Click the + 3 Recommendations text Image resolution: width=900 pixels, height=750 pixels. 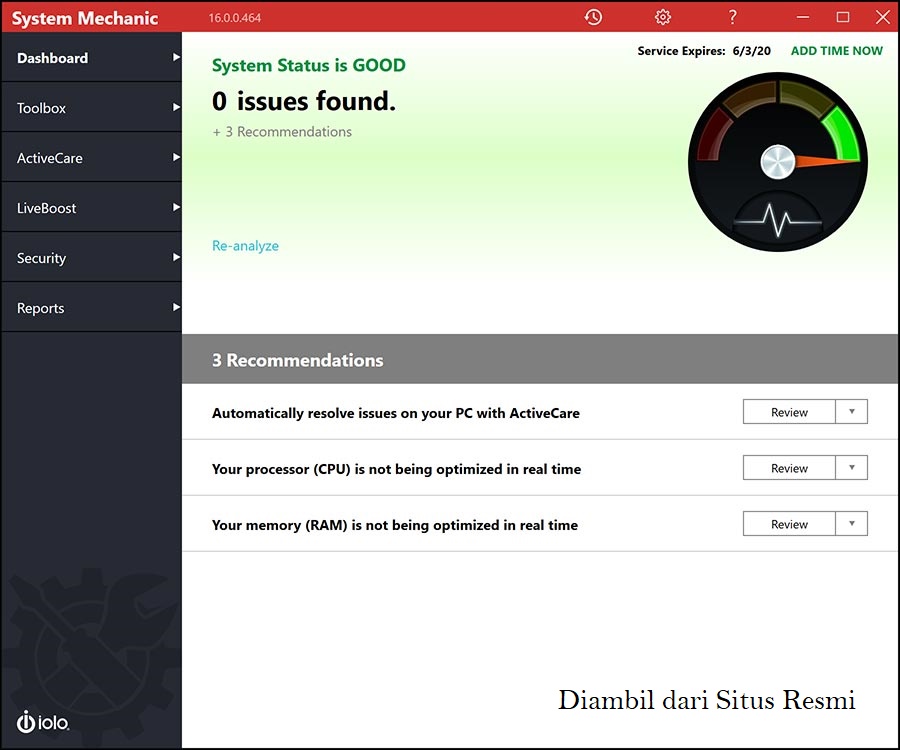coord(281,131)
